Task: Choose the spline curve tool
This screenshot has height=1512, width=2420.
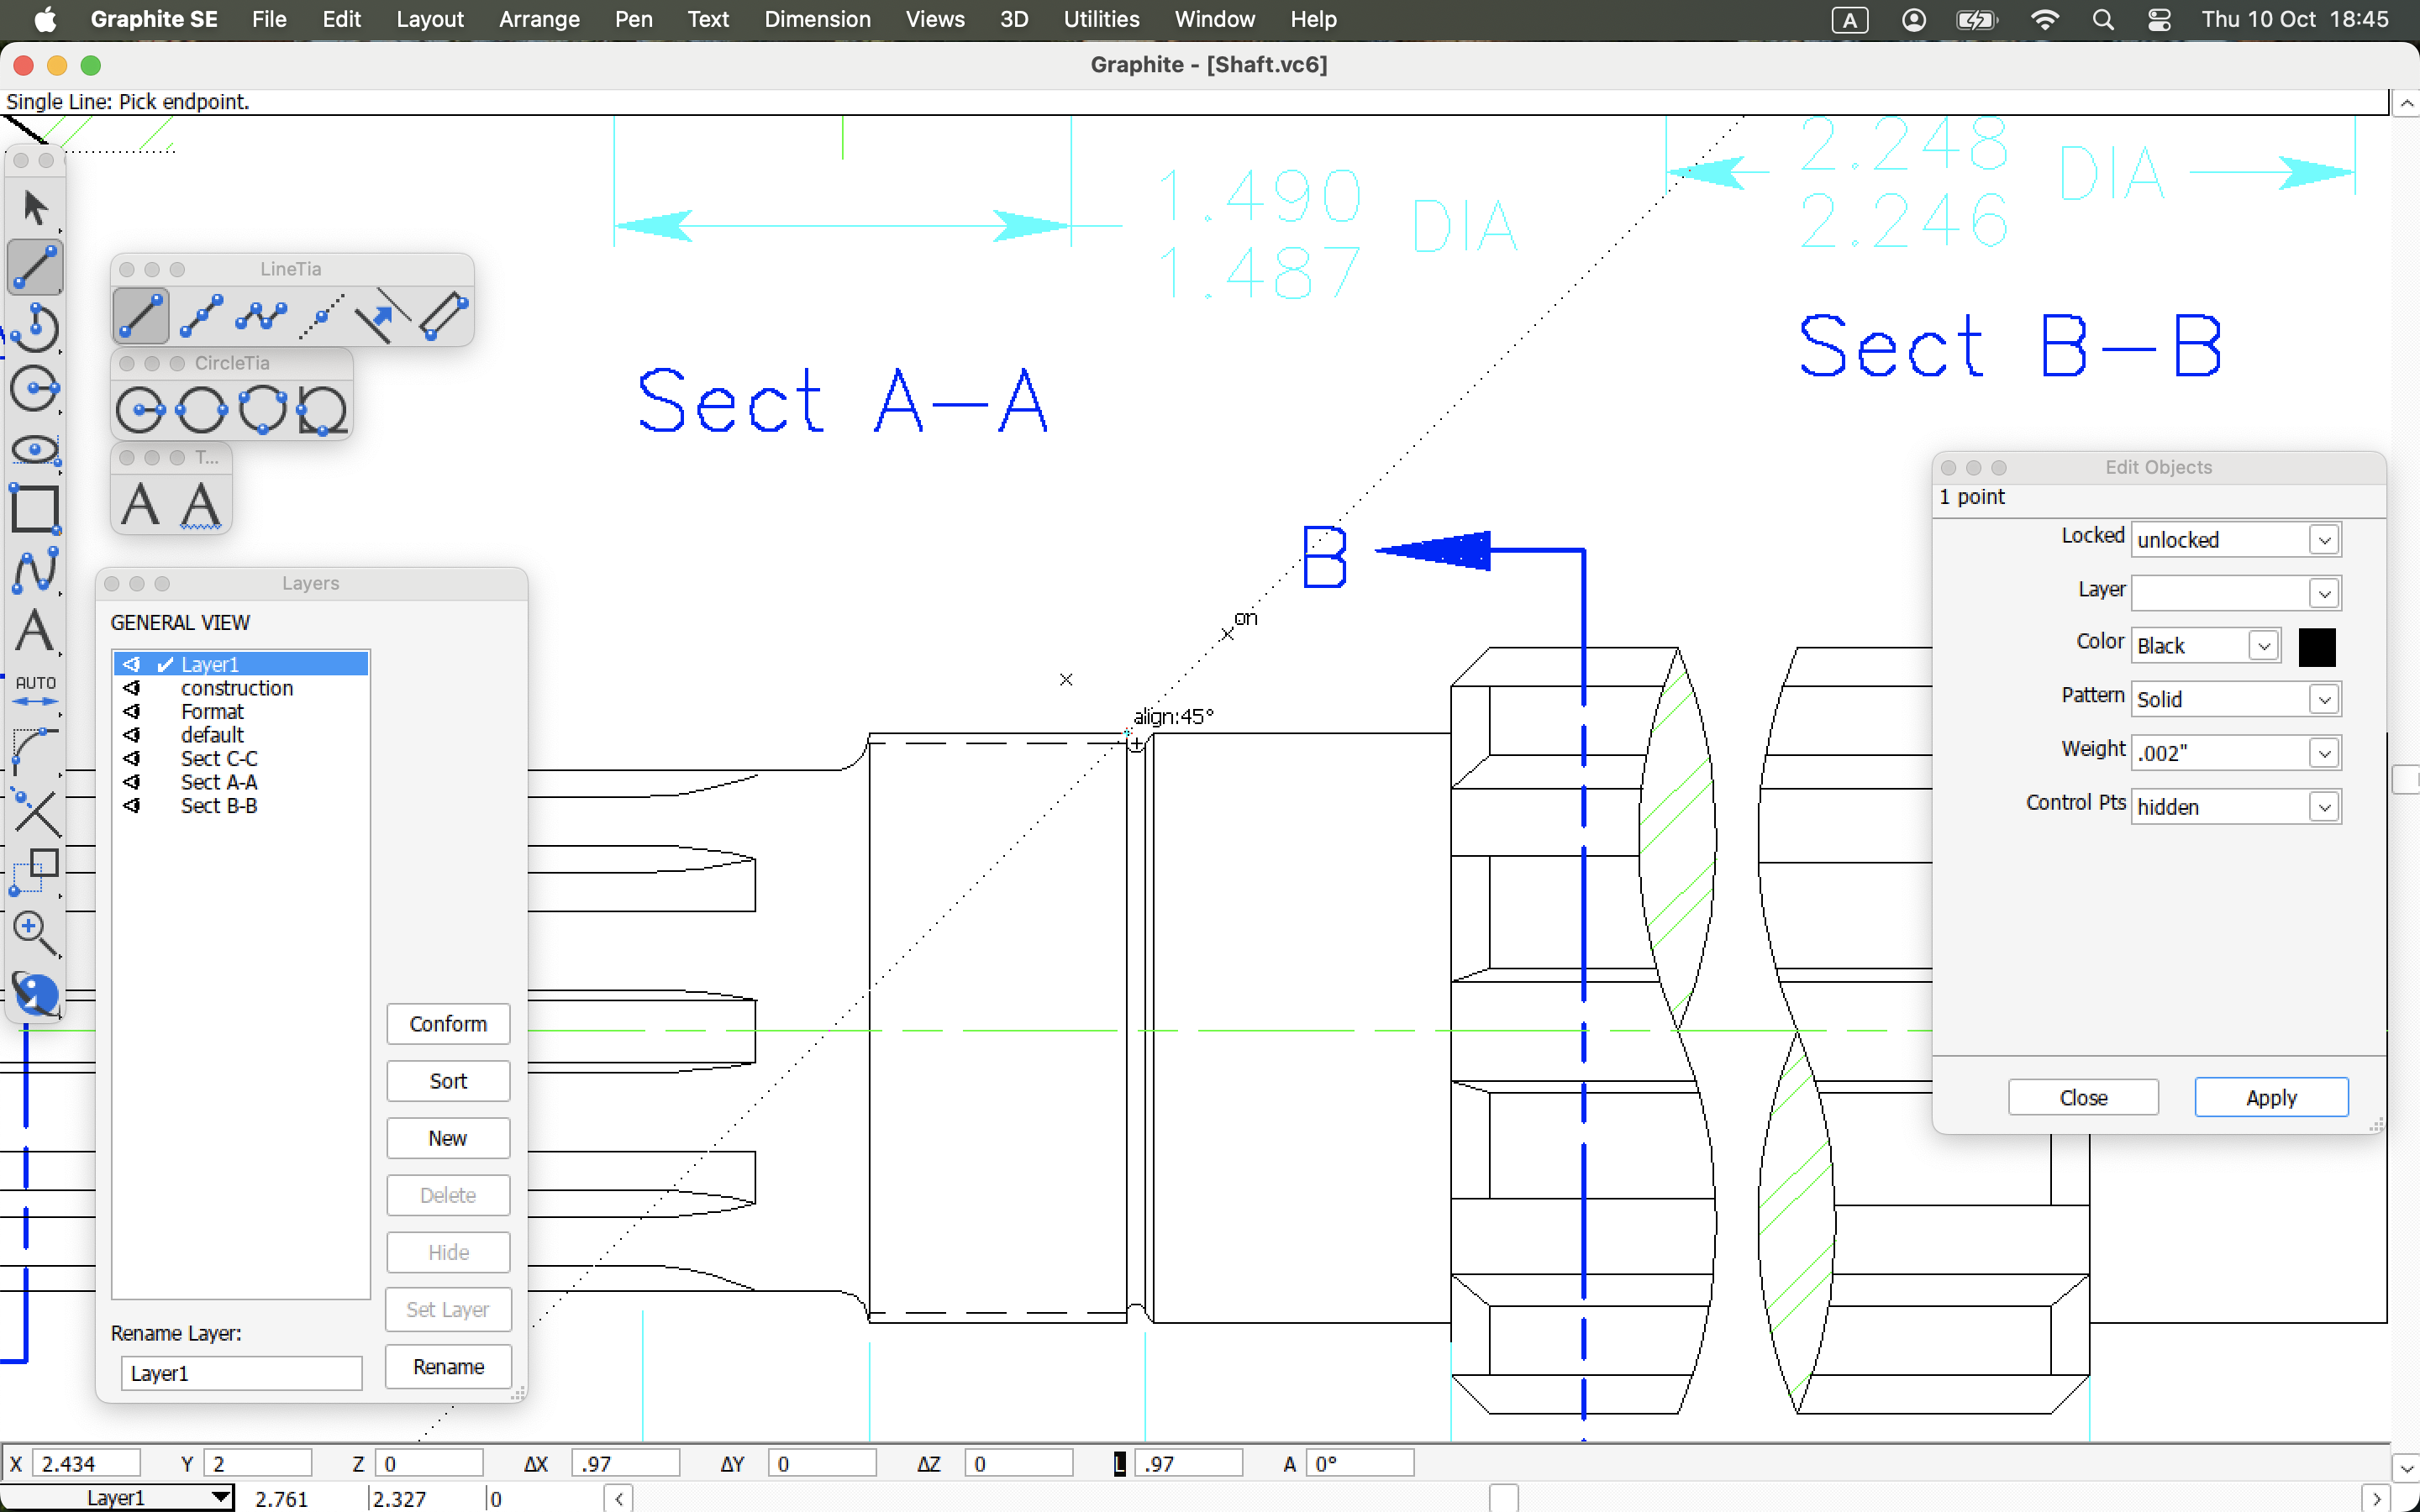Action: point(35,570)
